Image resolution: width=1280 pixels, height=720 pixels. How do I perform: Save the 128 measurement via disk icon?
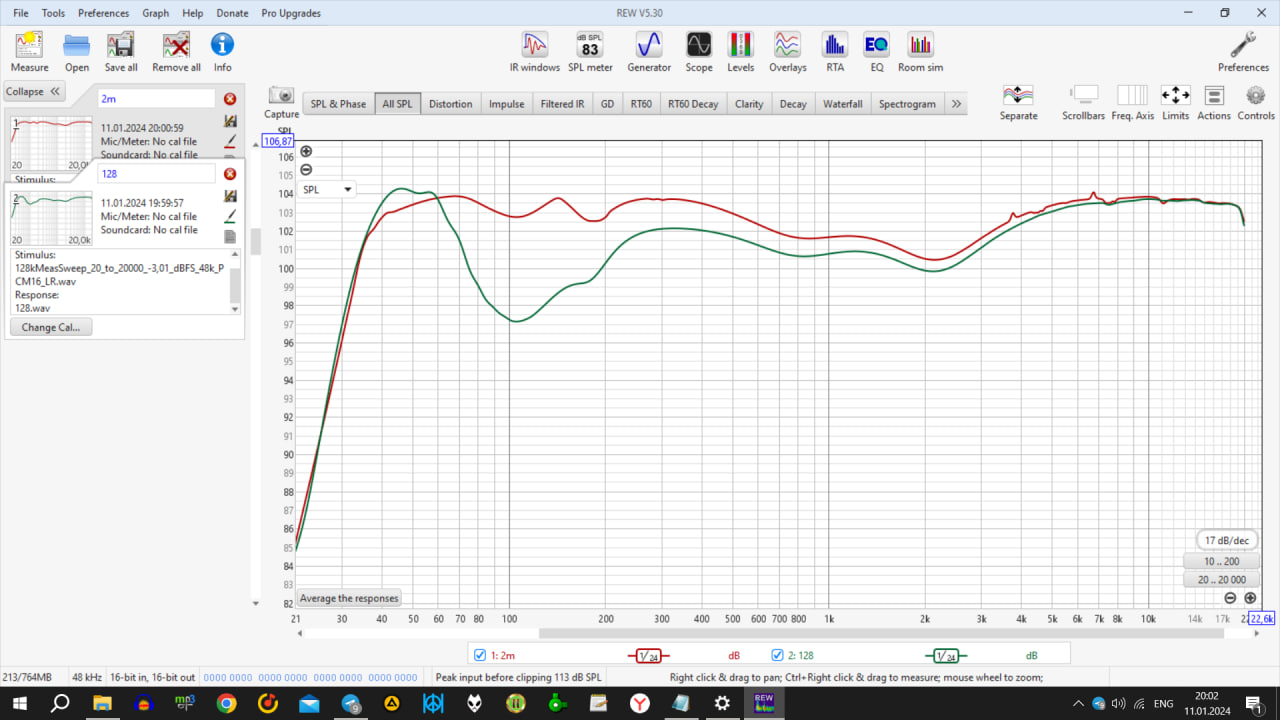230,196
